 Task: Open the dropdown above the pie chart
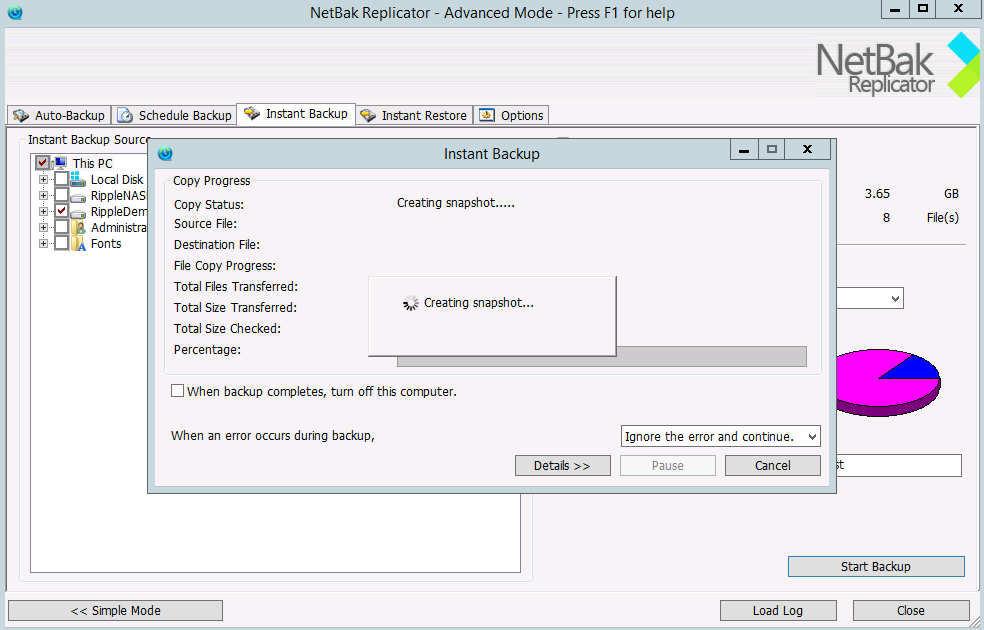click(x=870, y=298)
